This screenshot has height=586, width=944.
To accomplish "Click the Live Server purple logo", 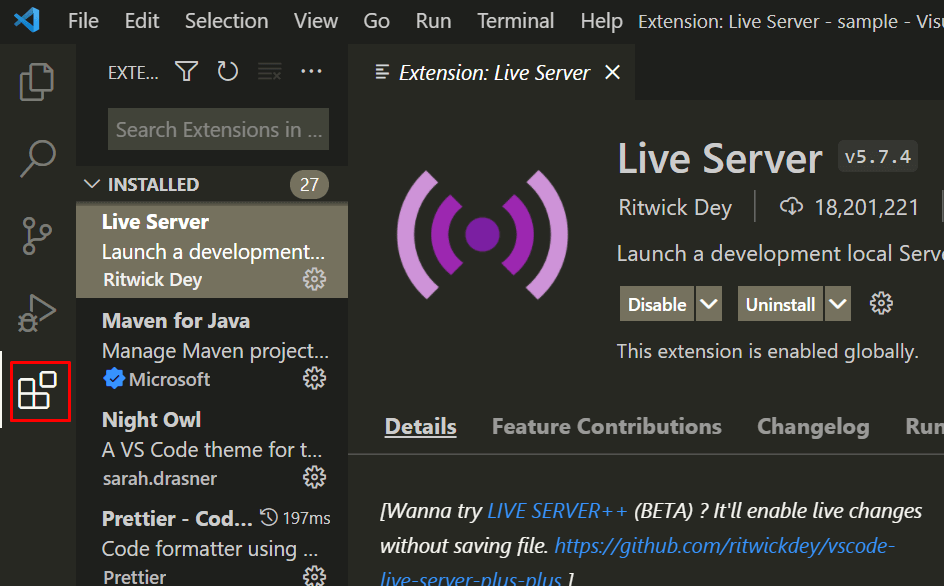I will (x=482, y=234).
